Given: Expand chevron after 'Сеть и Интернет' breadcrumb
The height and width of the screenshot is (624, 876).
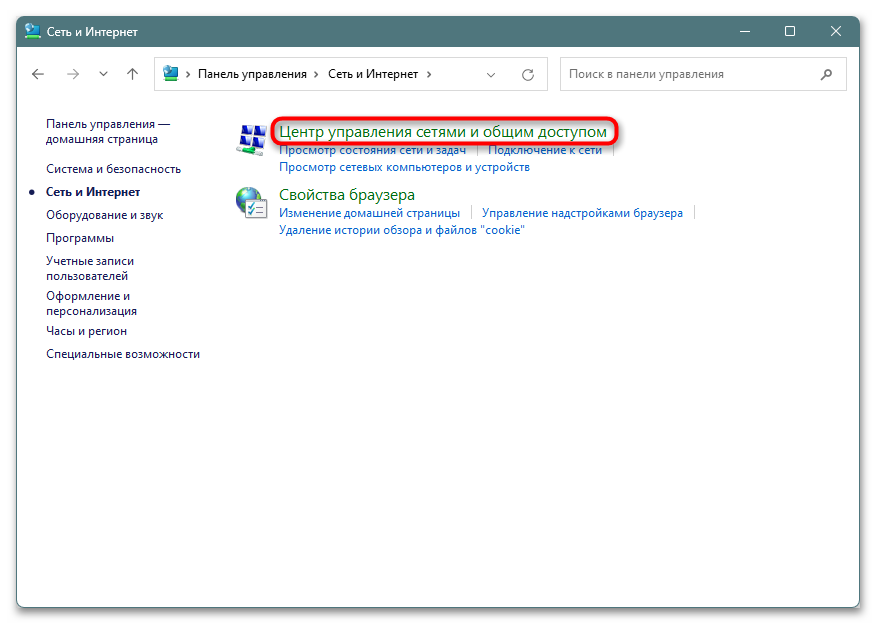Looking at the screenshot, I should click(x=429, y=74).
